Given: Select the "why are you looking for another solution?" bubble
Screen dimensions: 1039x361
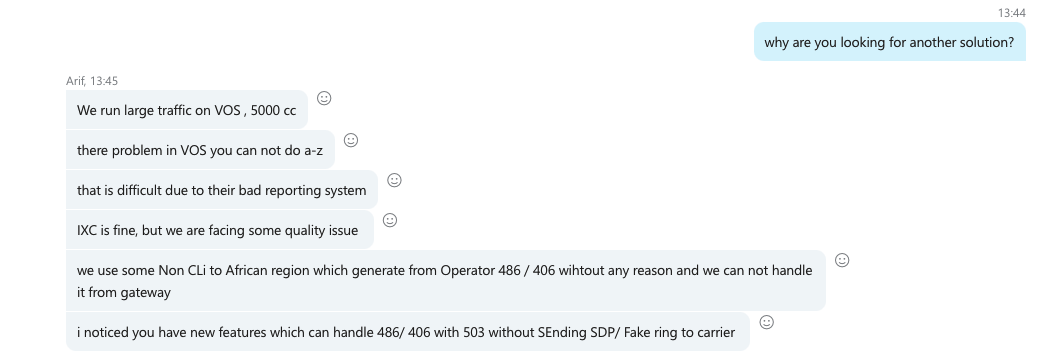Looking at the screenshot, I should (889, 42).
